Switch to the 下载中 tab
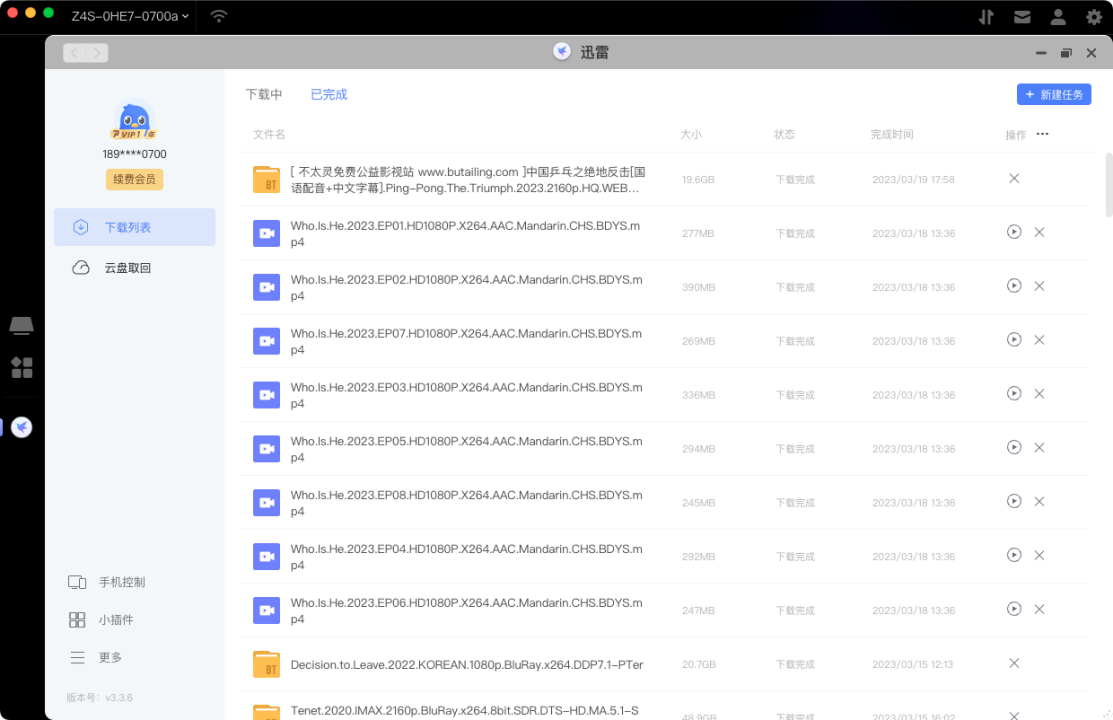 coord(263,94)
